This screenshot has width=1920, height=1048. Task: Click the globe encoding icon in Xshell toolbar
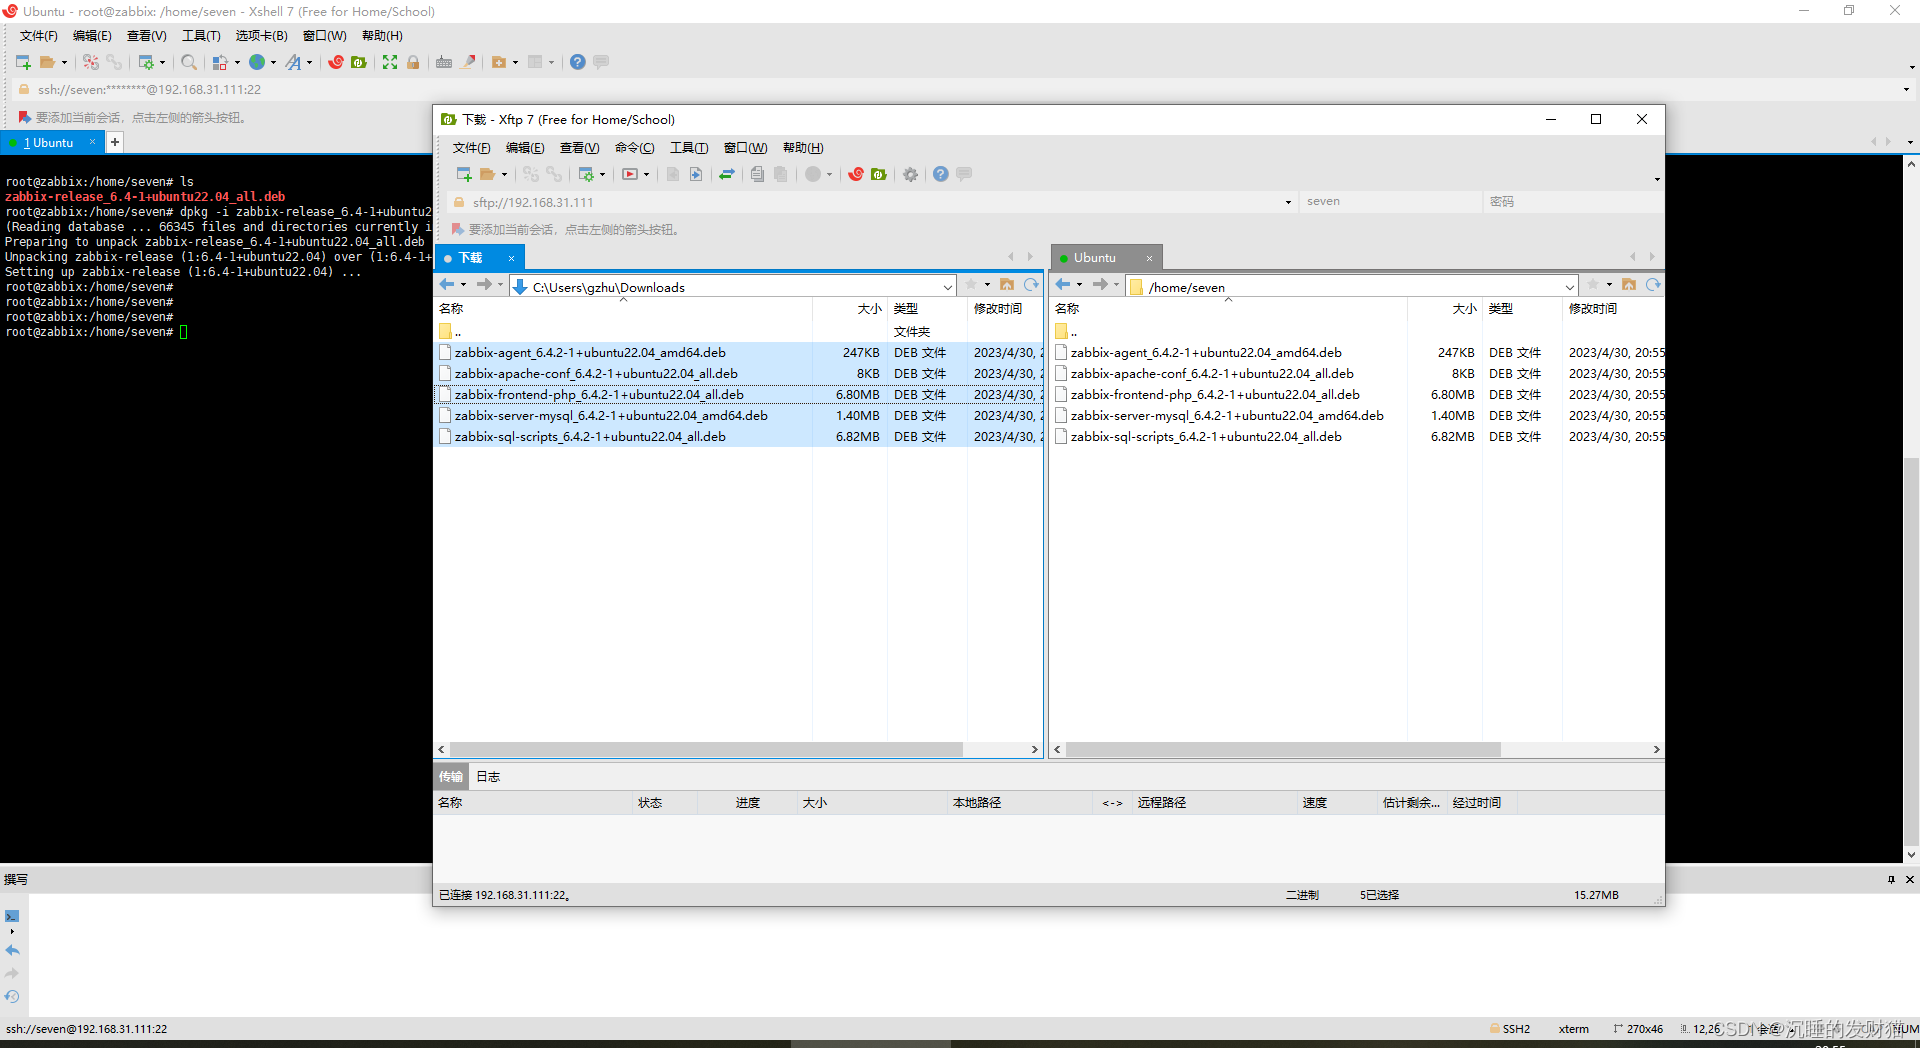[257, 62]
